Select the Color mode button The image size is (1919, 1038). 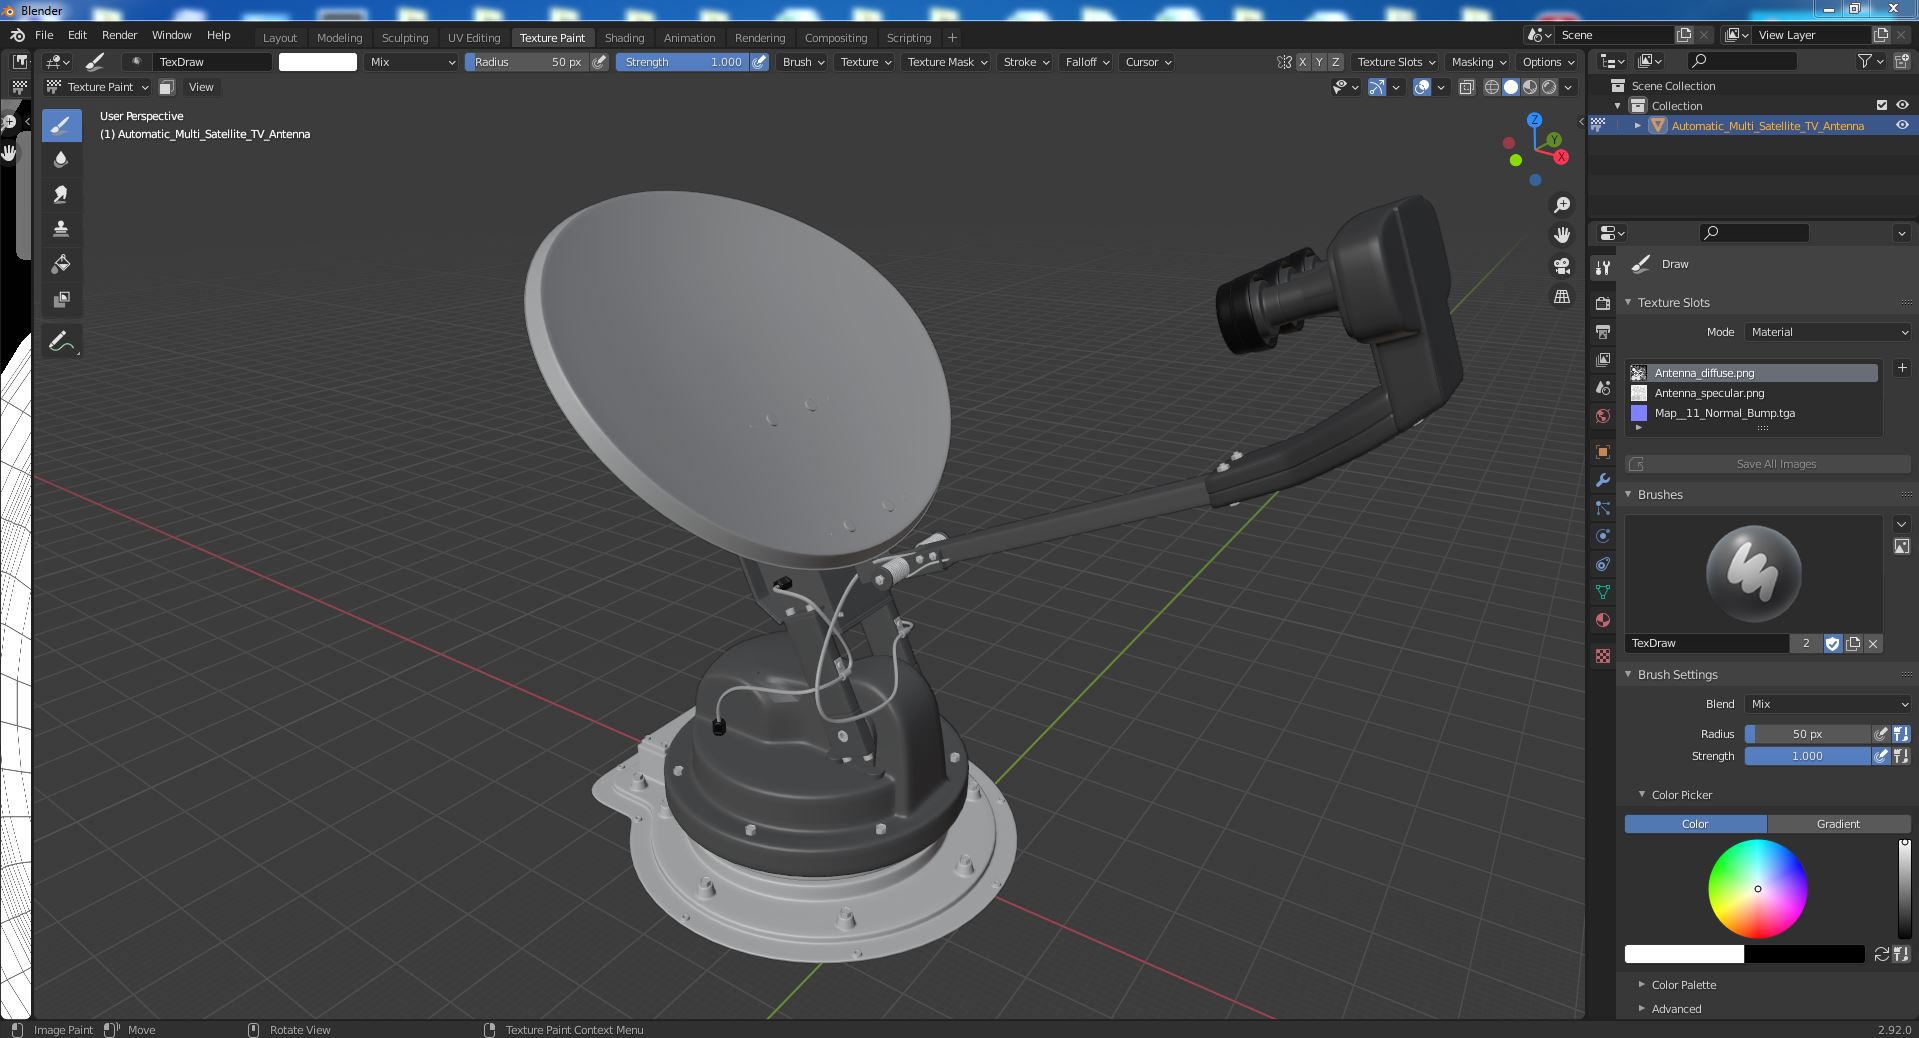tap(1695, 824)
